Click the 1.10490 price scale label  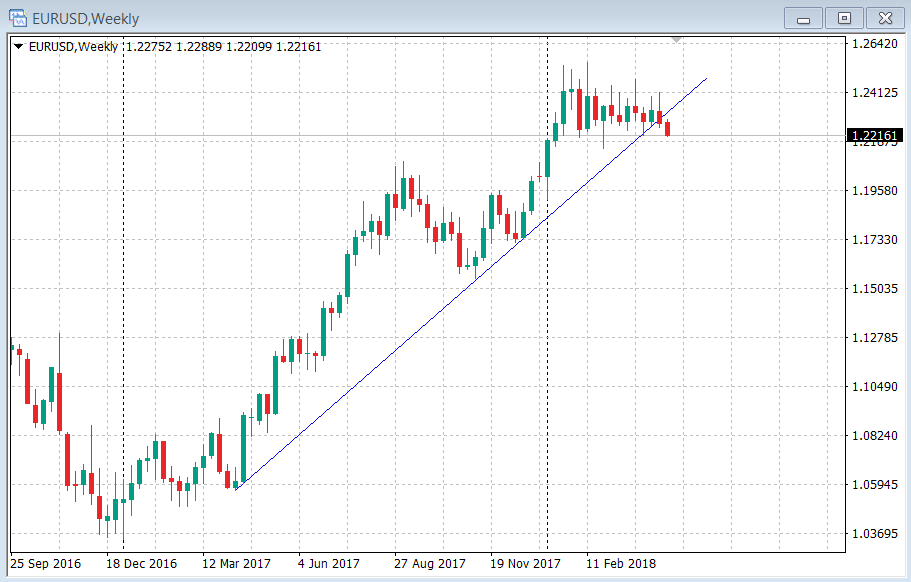coord(874,386)
